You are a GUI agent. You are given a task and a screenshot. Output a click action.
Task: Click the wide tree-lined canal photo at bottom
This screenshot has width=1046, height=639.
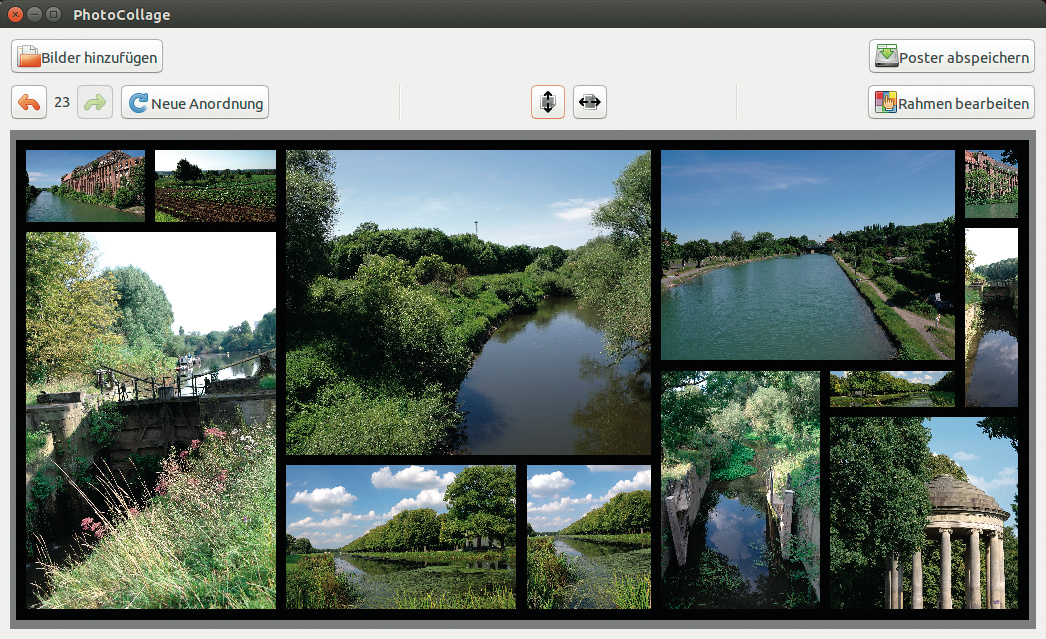400,536
